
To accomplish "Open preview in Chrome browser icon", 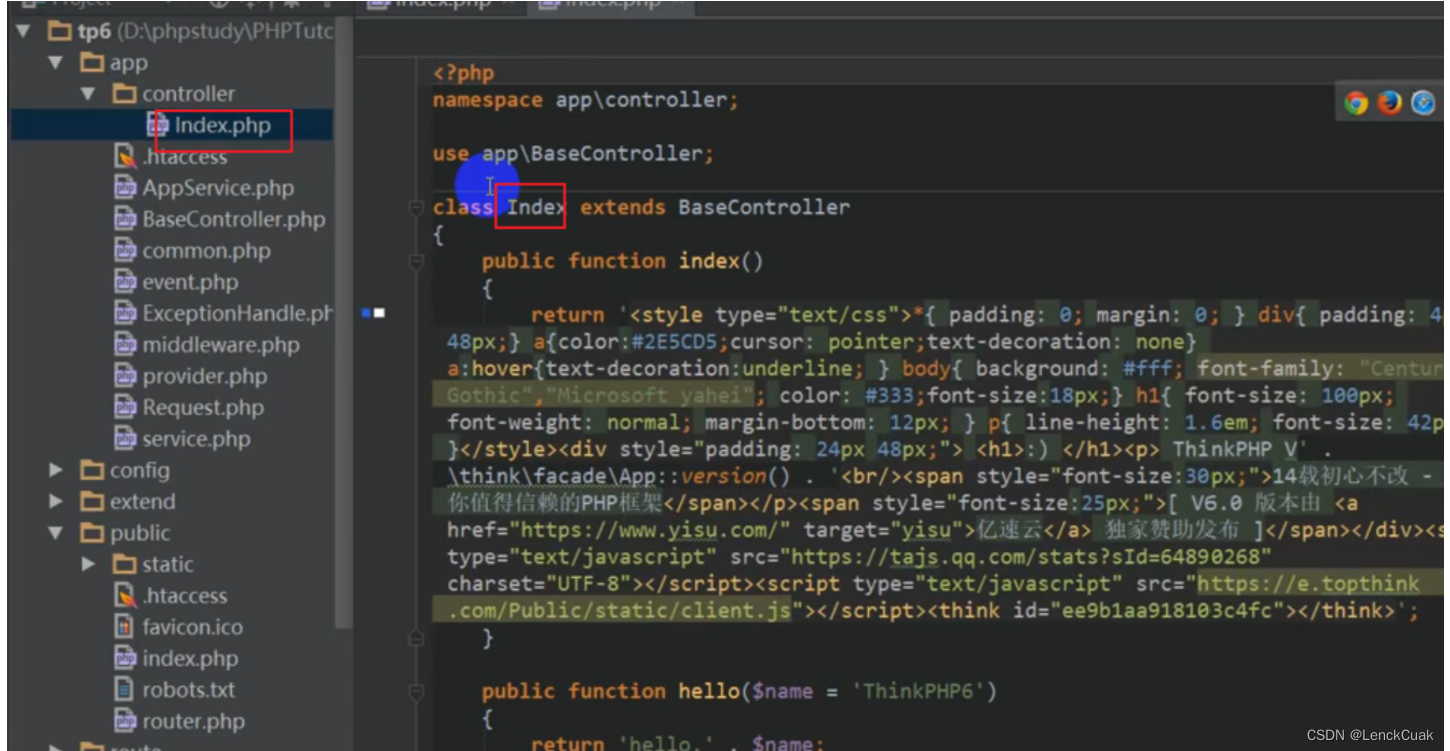I will click(1356, 103).
